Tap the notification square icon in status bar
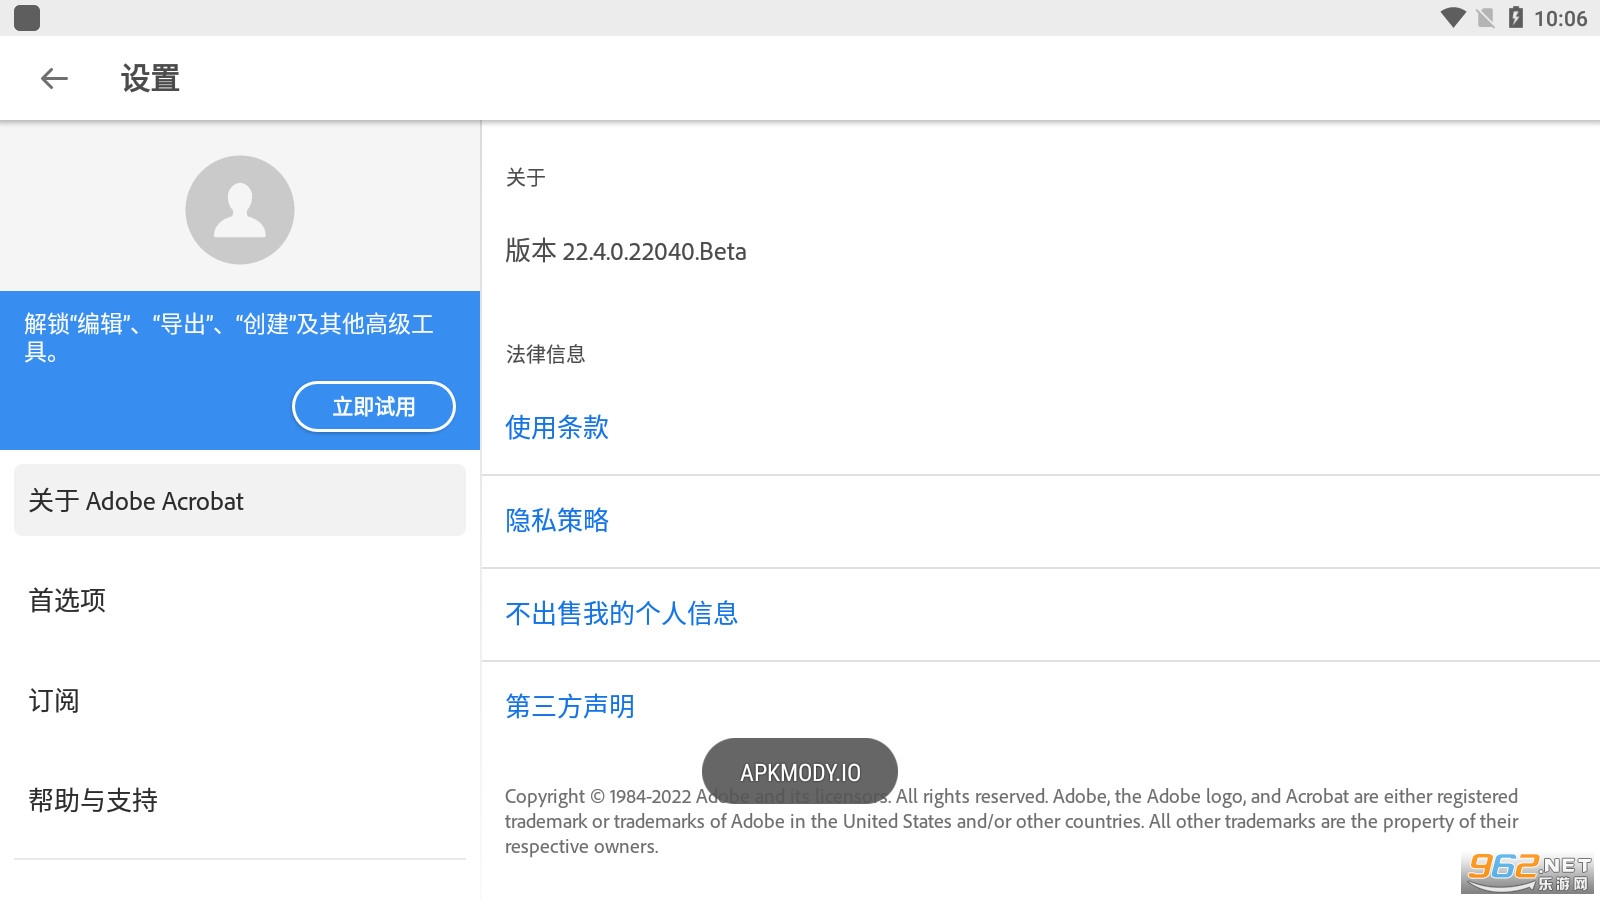The image size is (1600, 900). point(27,18)
